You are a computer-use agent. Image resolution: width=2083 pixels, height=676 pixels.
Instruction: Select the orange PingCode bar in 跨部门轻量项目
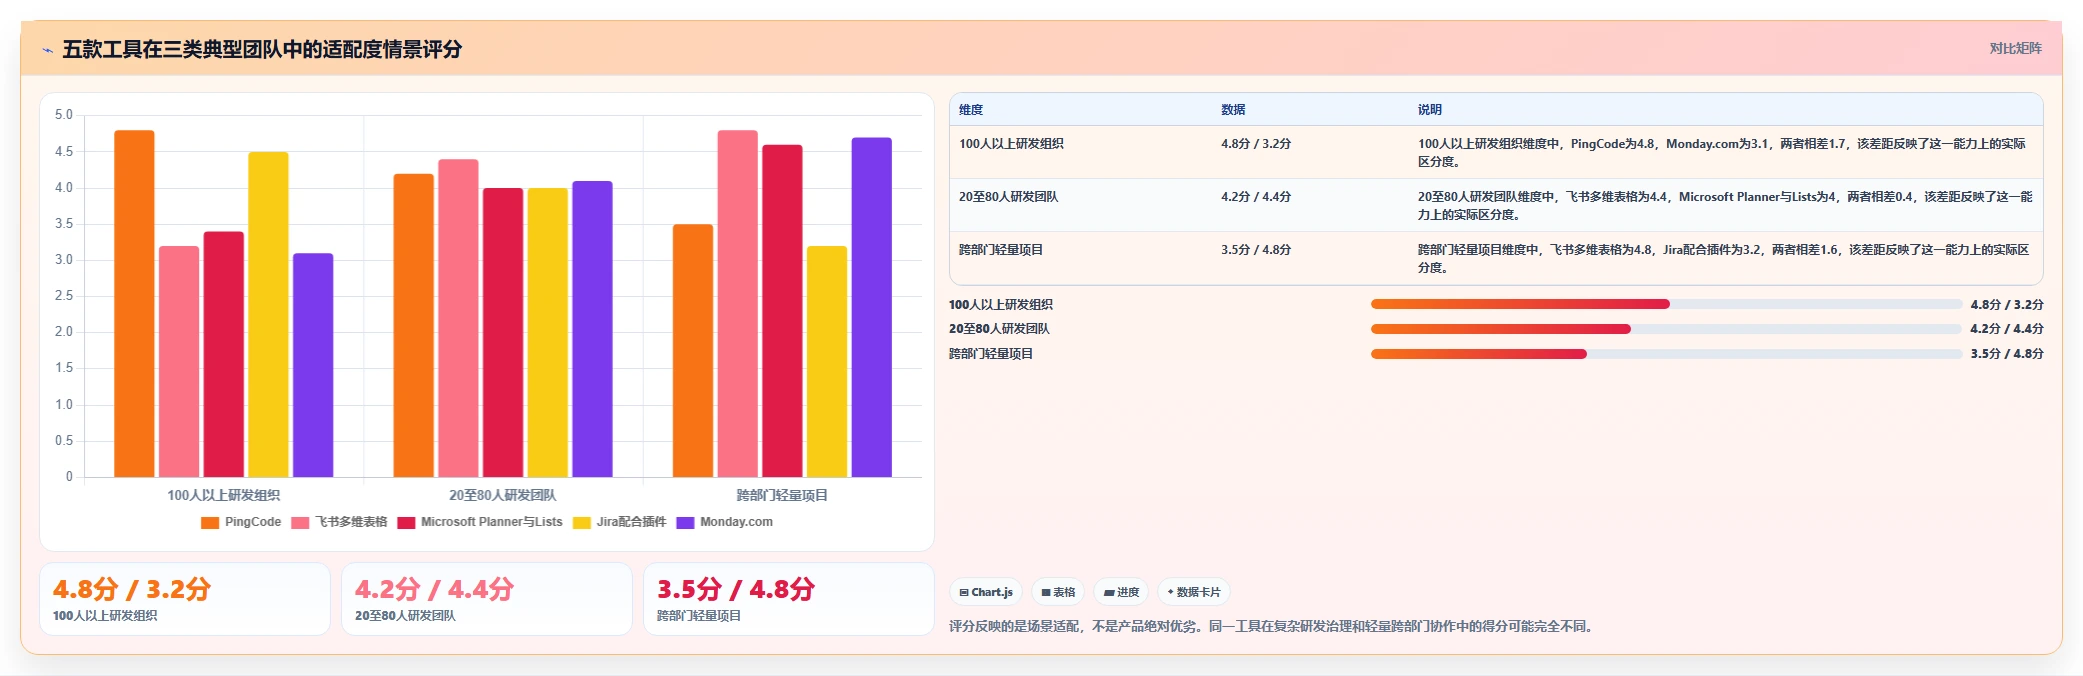(693, 351)
